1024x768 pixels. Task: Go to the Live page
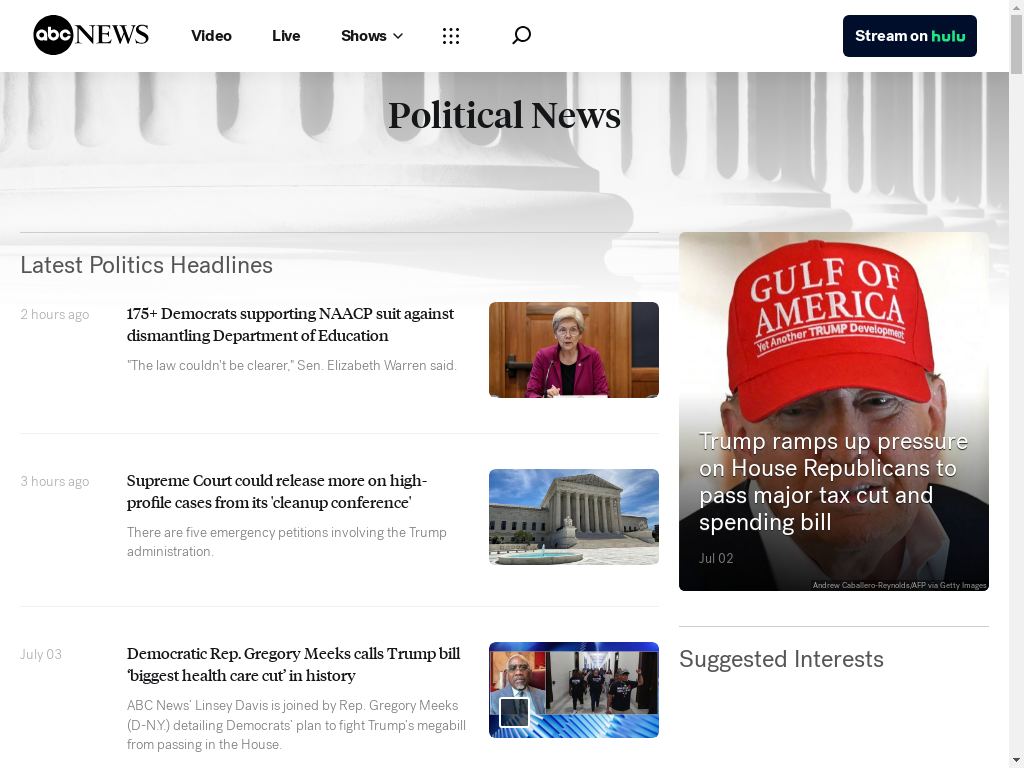click(286, 36)
